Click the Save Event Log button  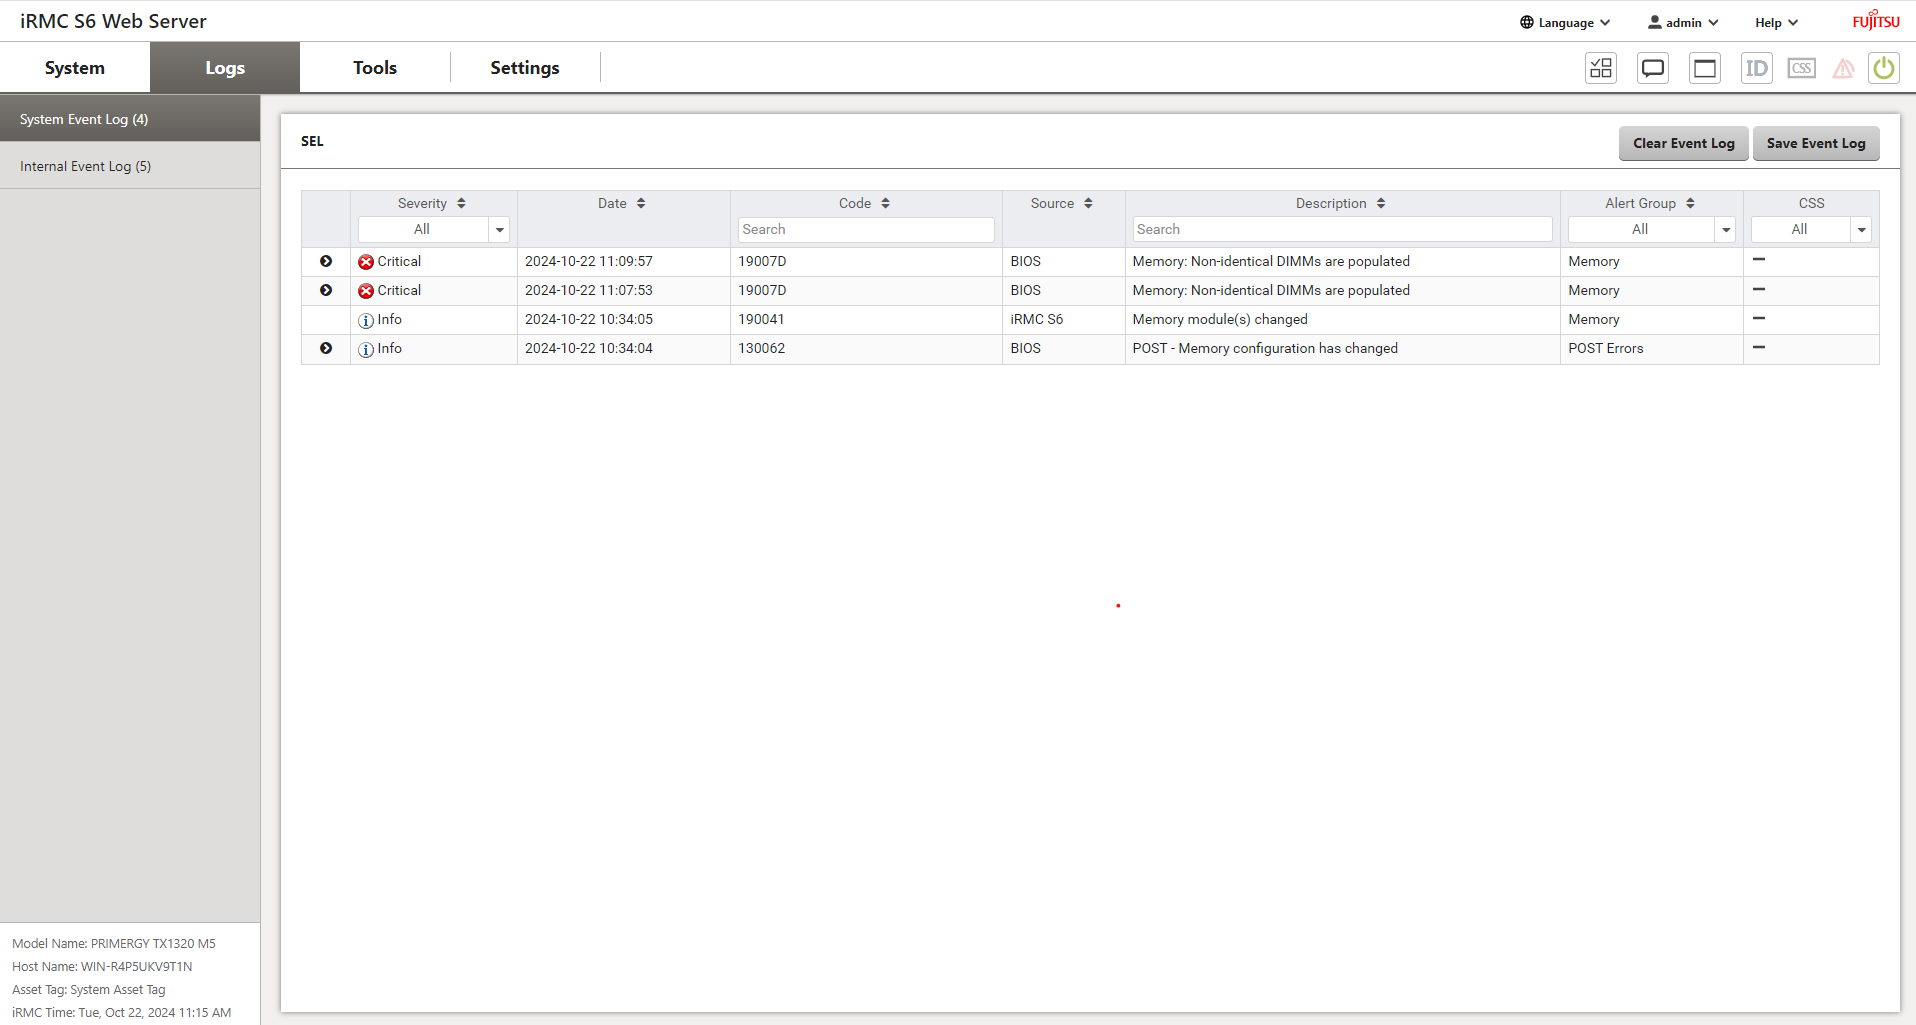click(x=1815, y=143)
